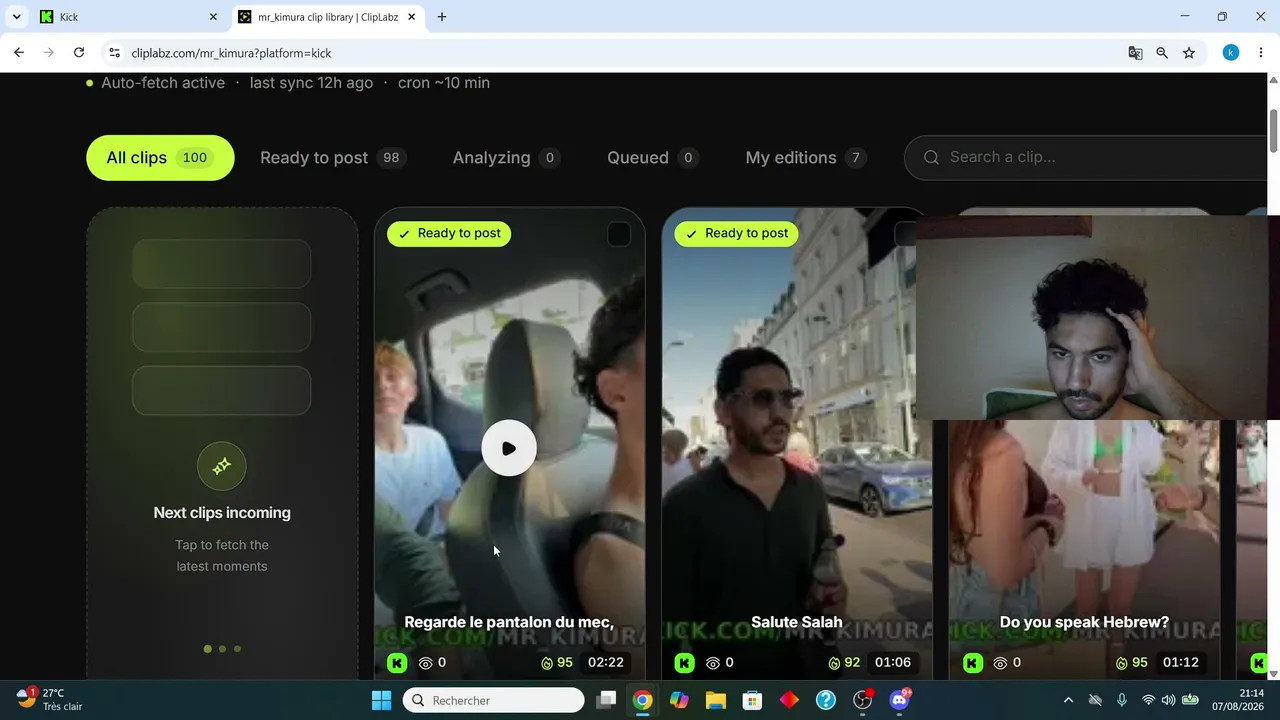Go forward to the next page
Screen dimensions: 1280x720
pyautogui.click(x=49, y=53)
